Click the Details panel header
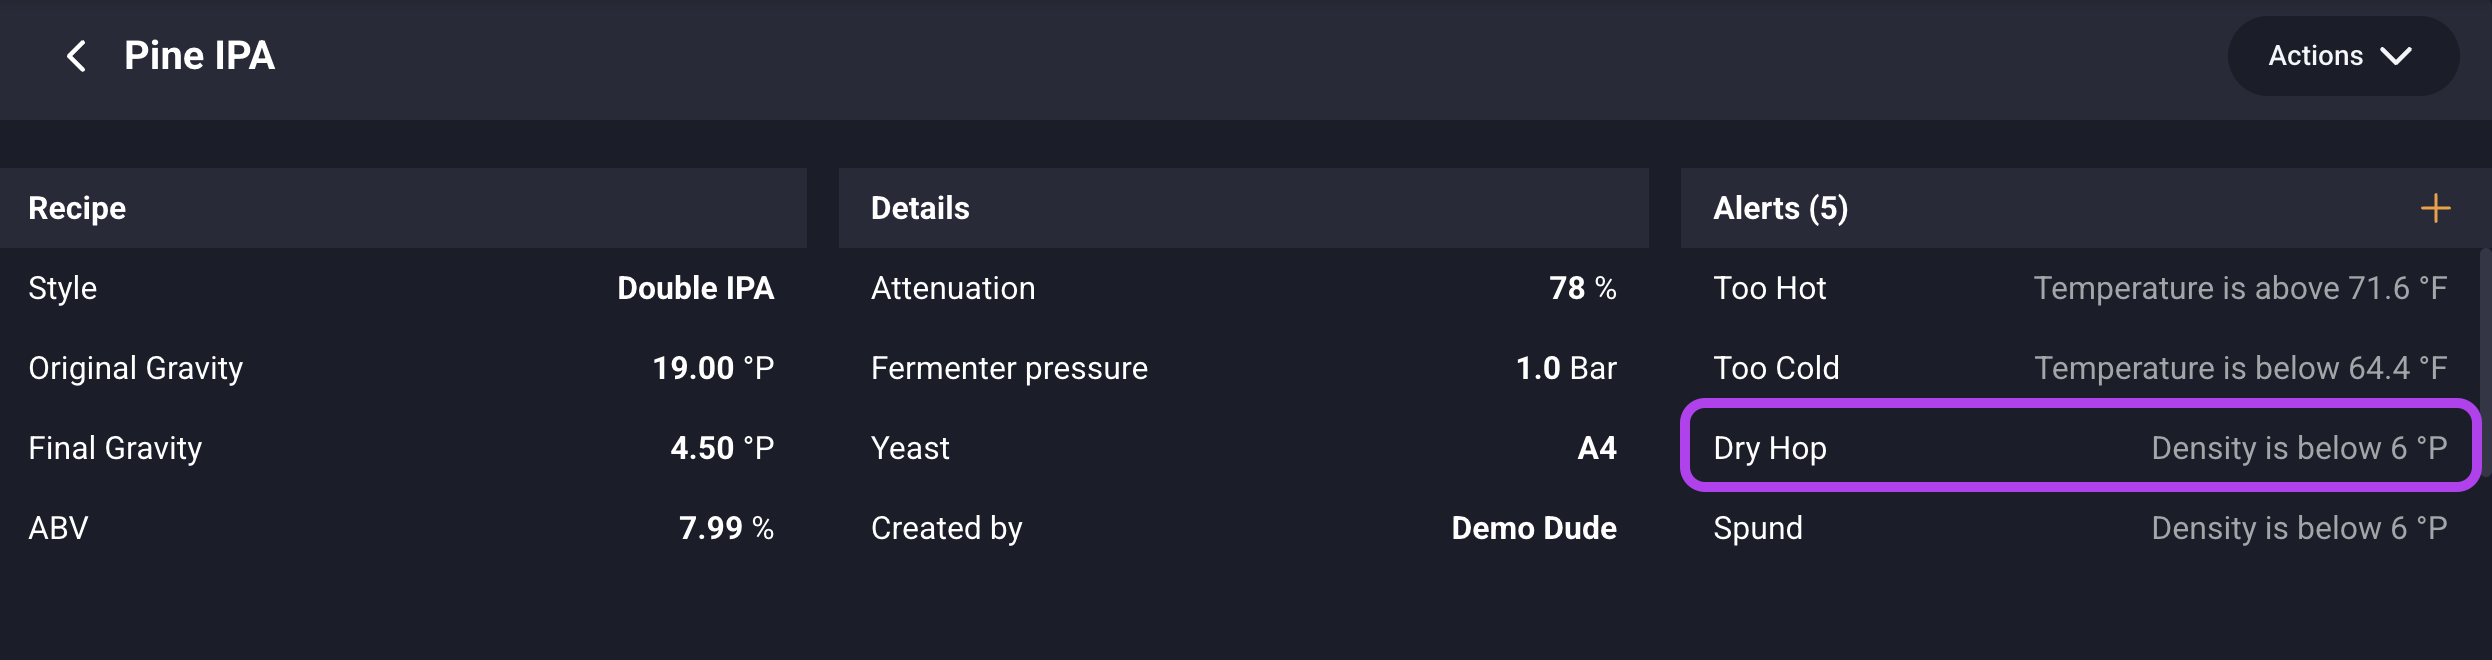 coord(920,208)
